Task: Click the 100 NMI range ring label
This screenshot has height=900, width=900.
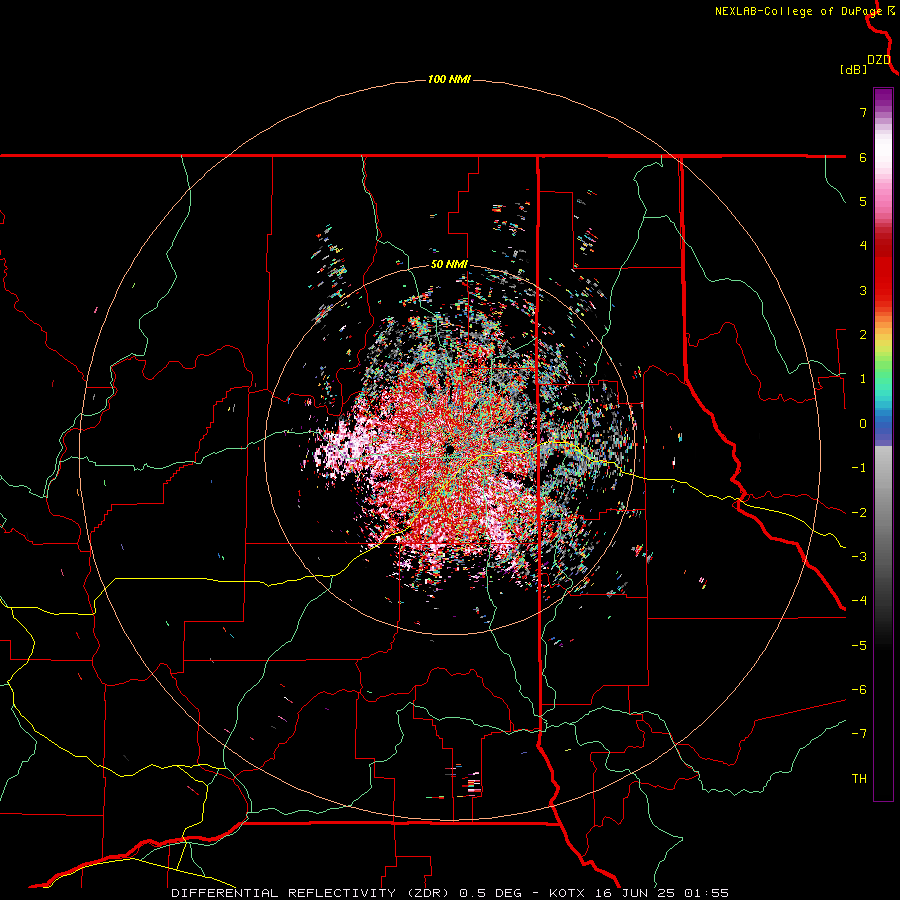Action: pos(449,79)
